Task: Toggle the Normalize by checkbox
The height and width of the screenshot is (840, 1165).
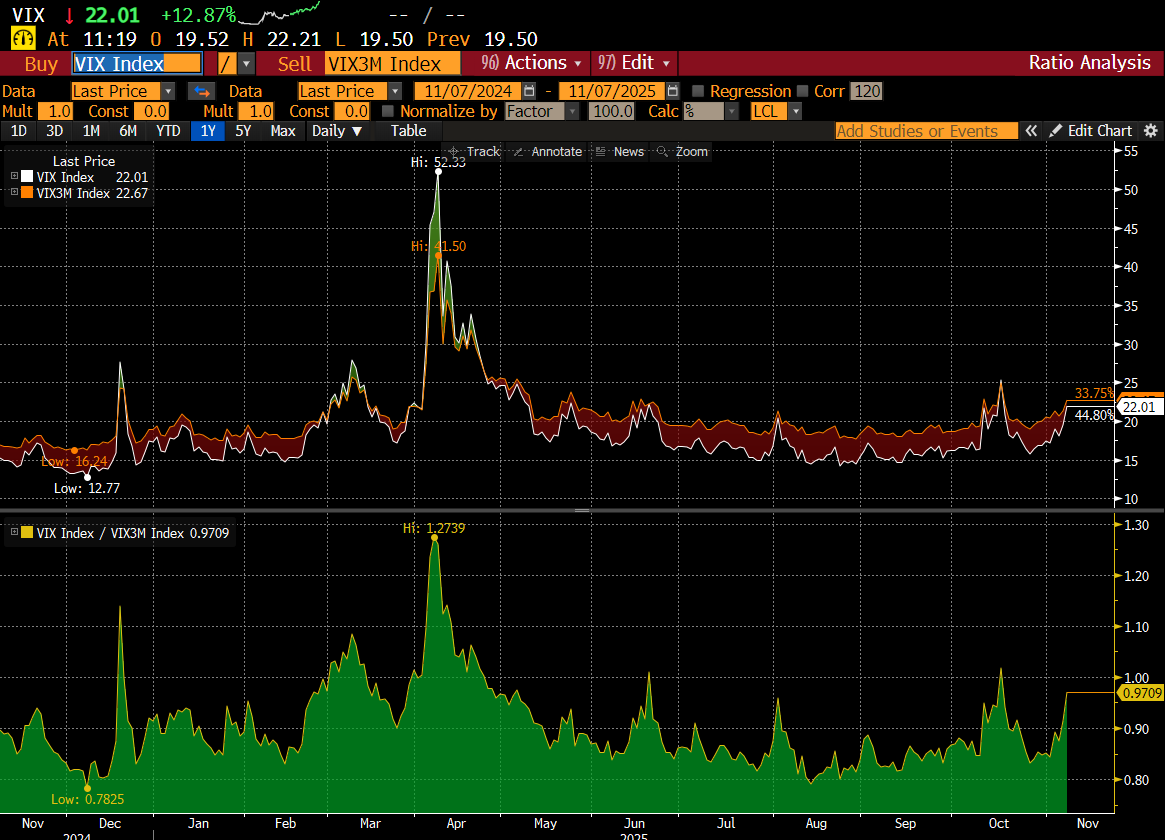Action: click(x=387, y=111)
